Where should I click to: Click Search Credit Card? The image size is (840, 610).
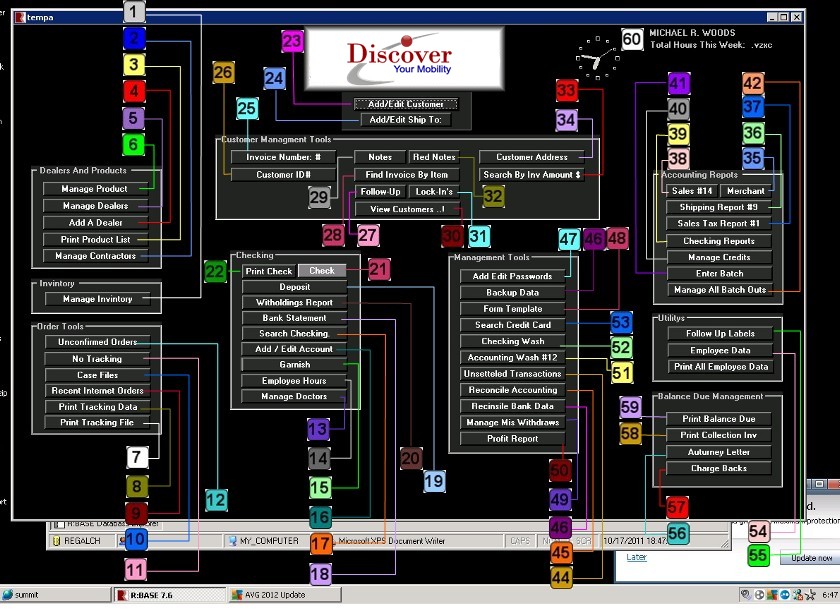point(513,325)
